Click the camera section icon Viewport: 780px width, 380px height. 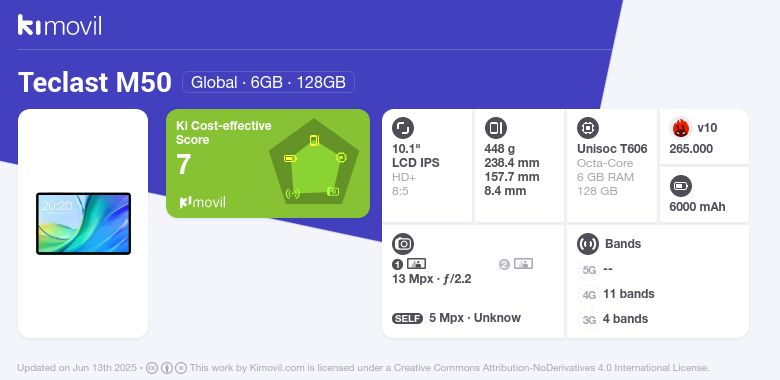click(403, 244)
